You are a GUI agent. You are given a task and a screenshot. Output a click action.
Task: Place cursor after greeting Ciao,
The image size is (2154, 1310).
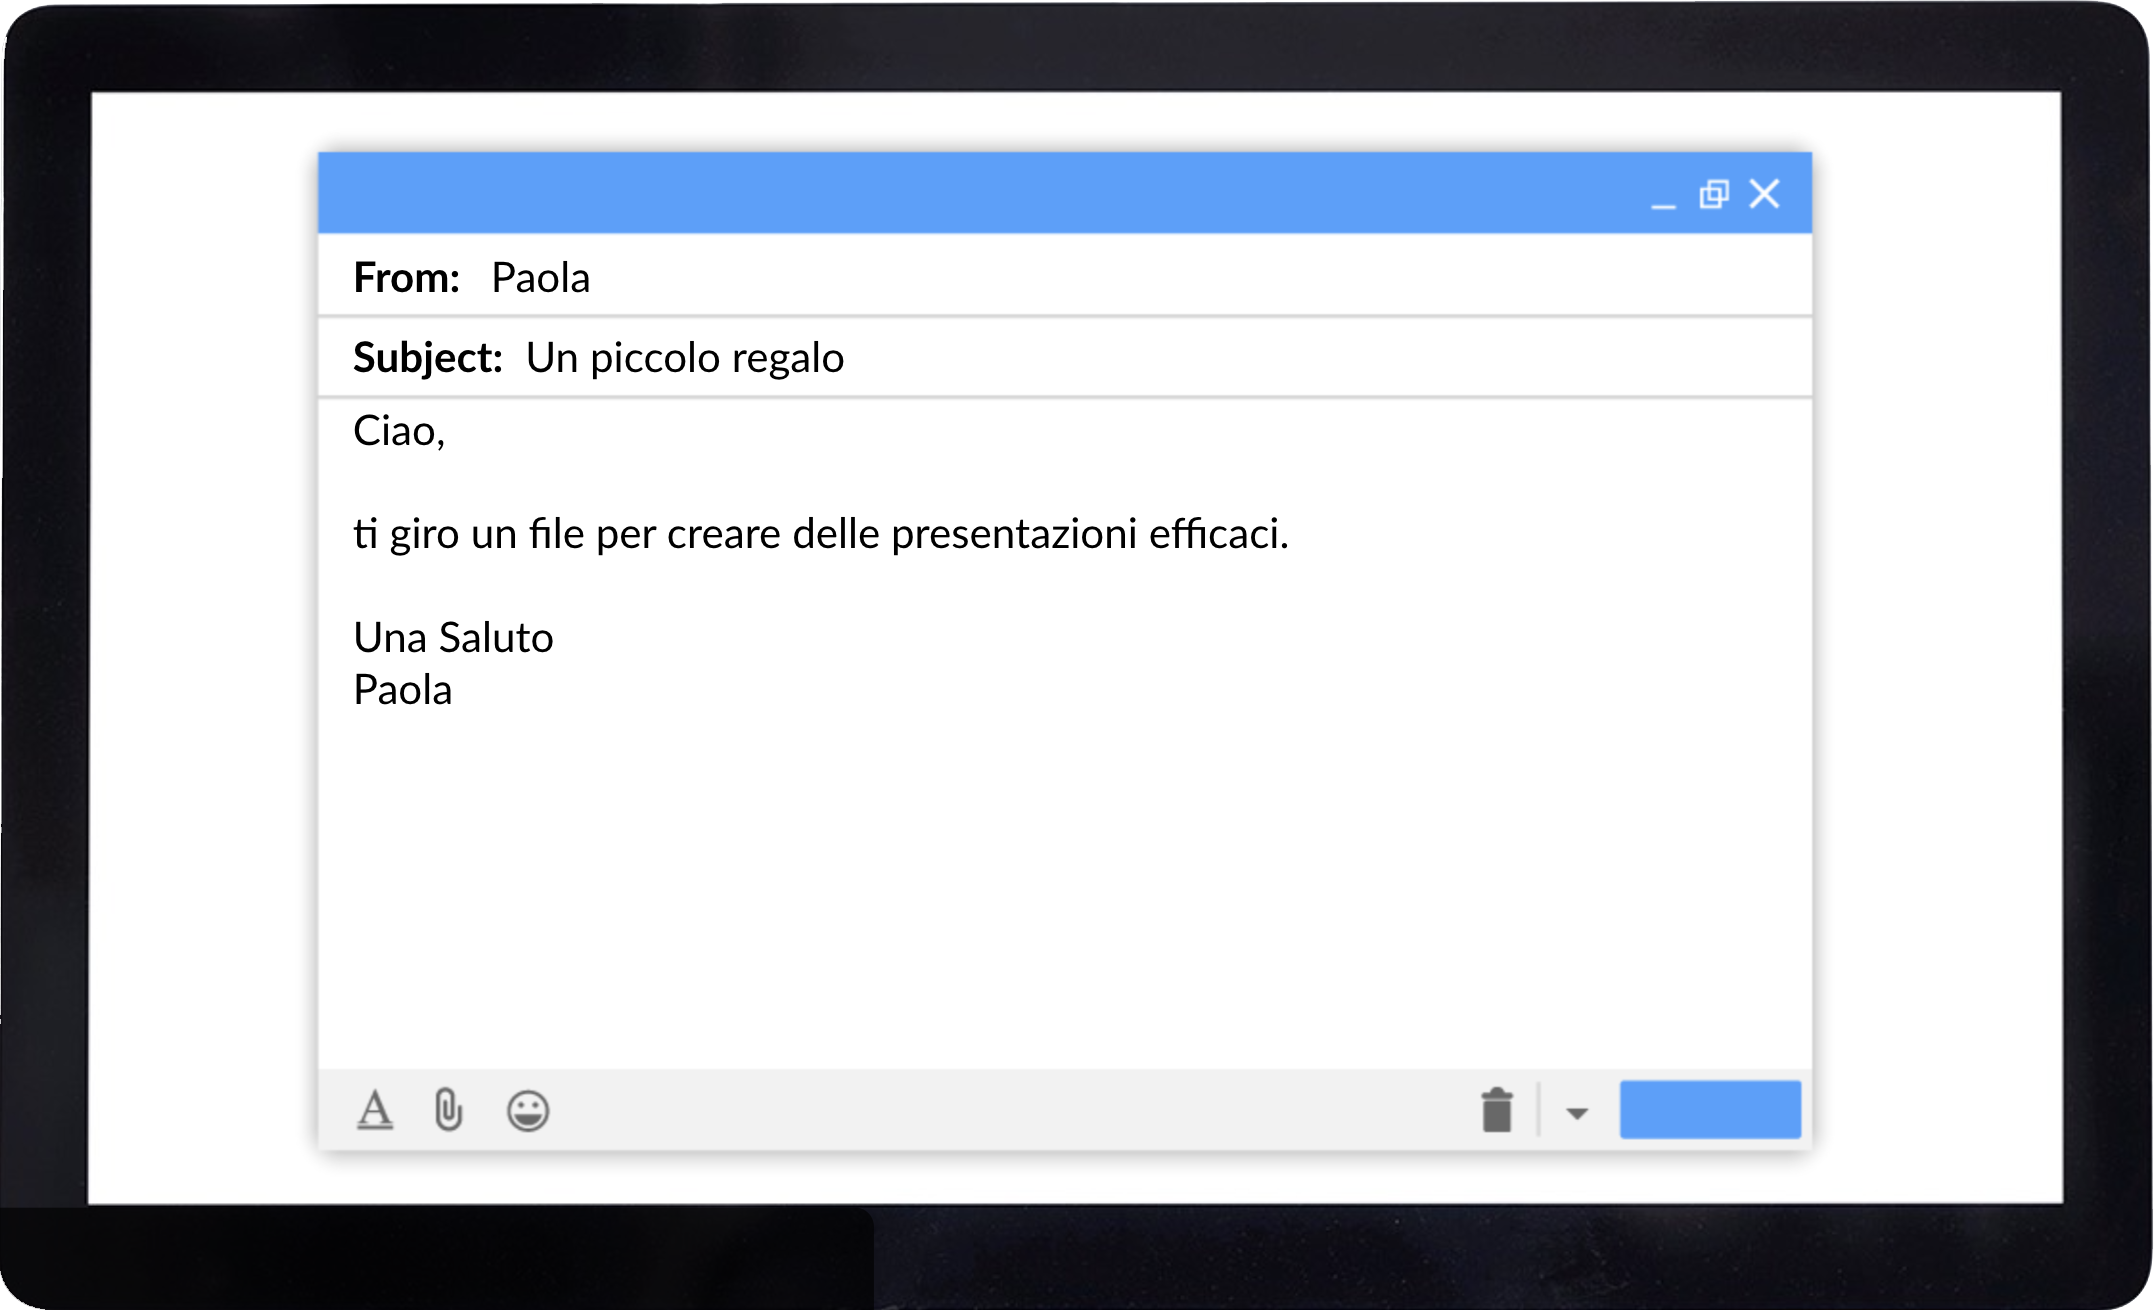click(x=447, y=432)
